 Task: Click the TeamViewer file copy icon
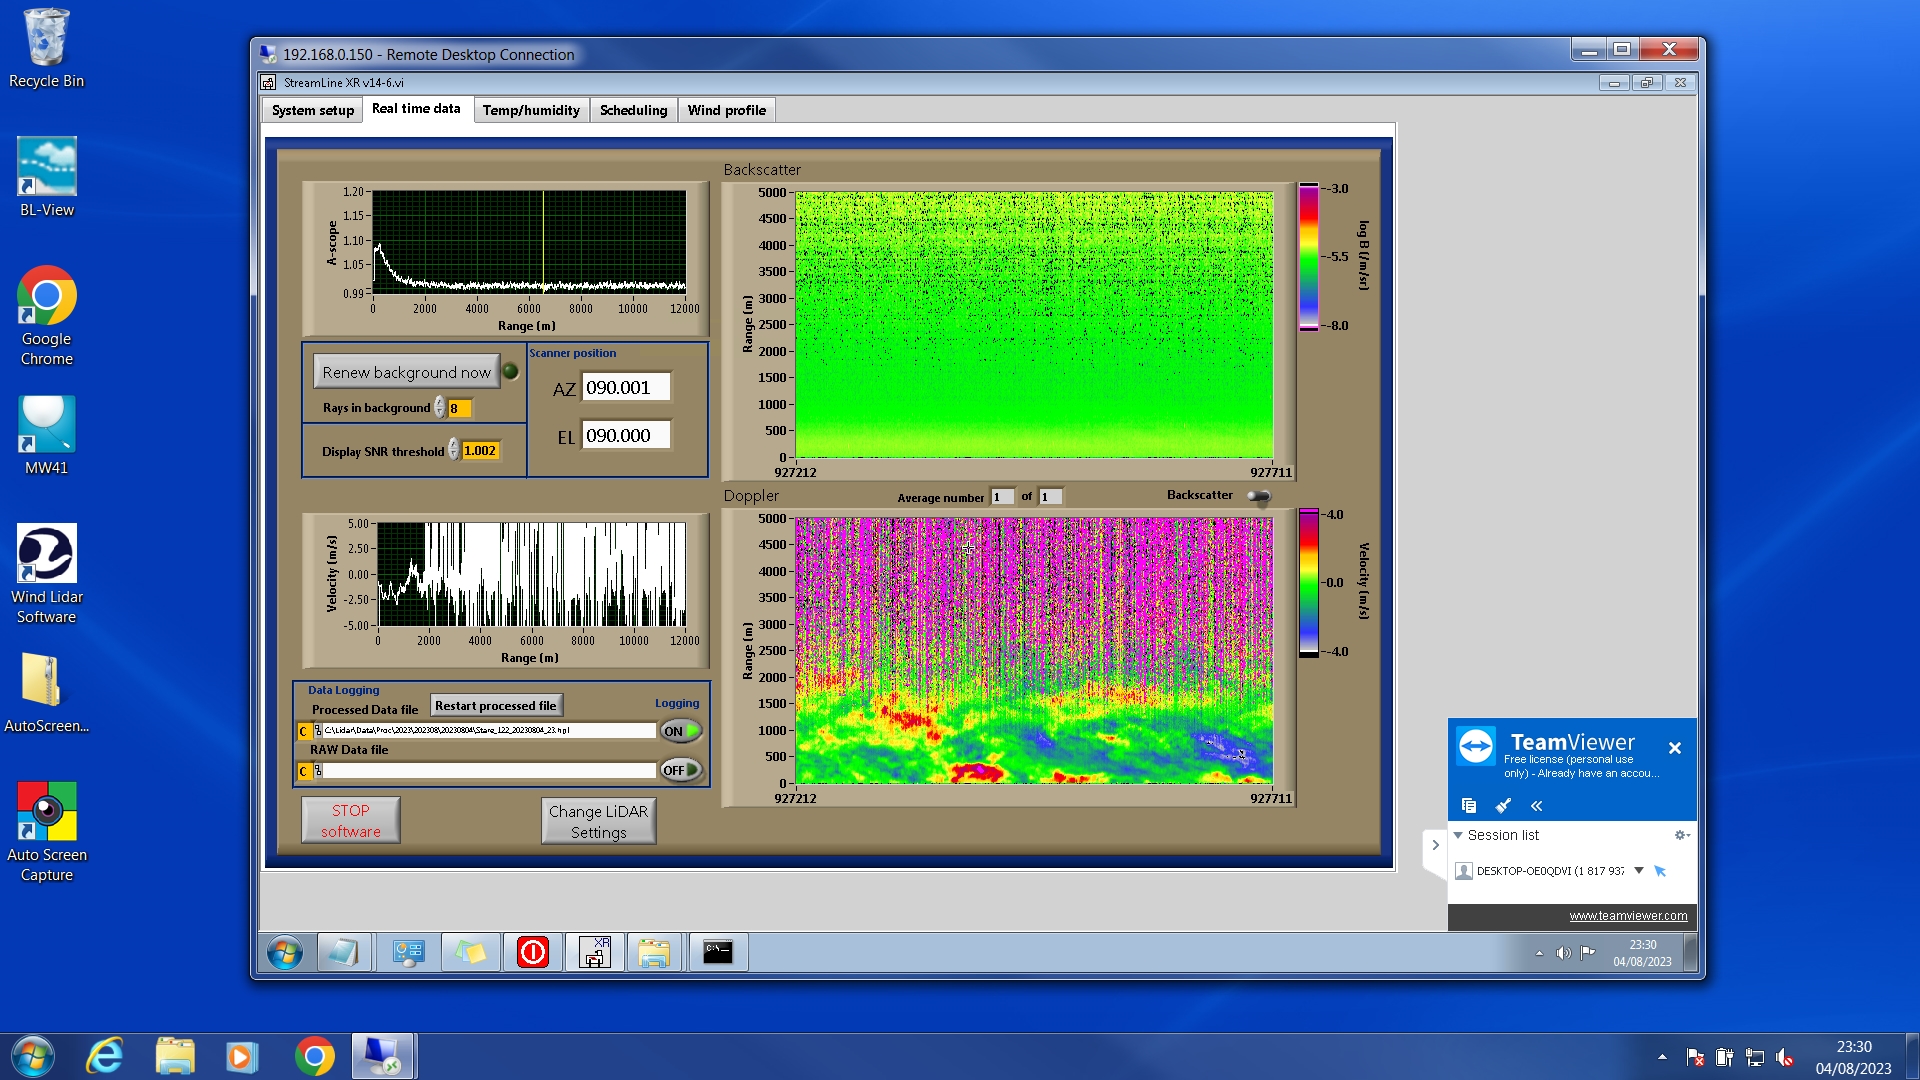(x=1468, y=805)
